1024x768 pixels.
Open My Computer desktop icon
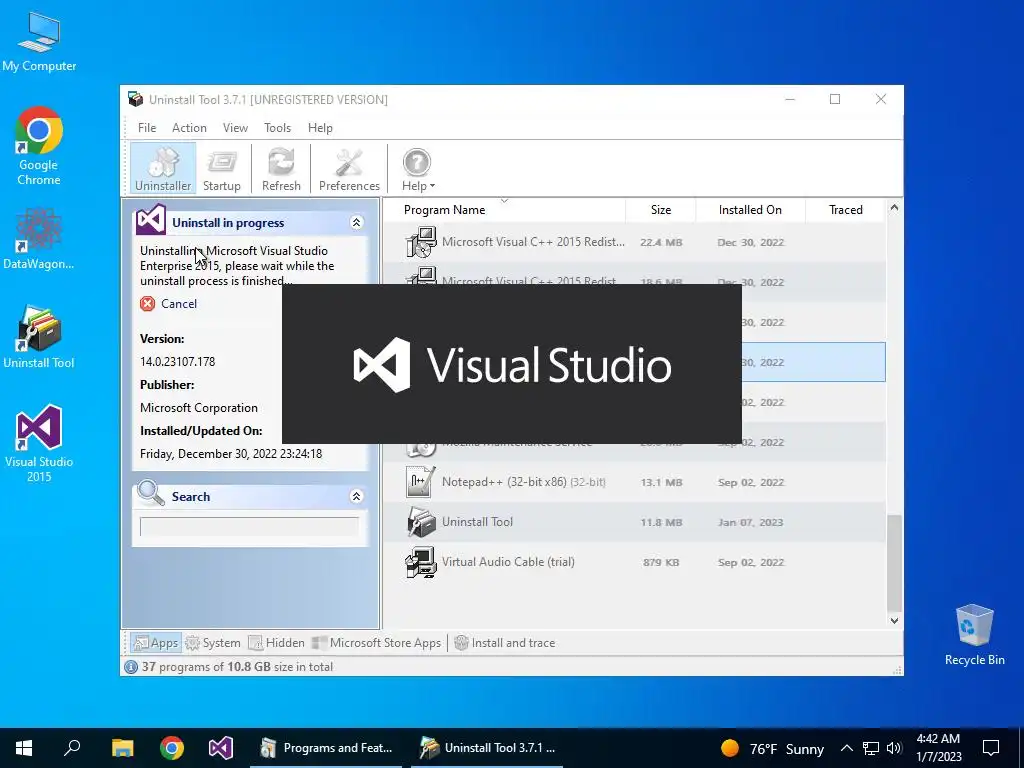click(39, 42)
